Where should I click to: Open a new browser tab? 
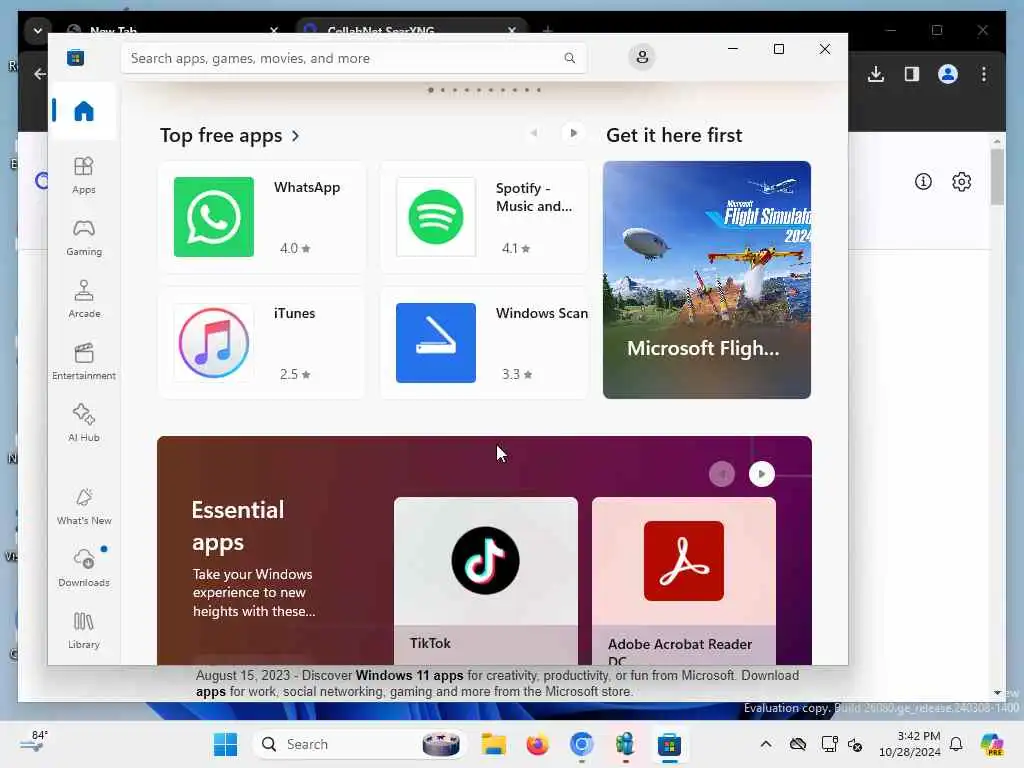(x=547, y=30)
